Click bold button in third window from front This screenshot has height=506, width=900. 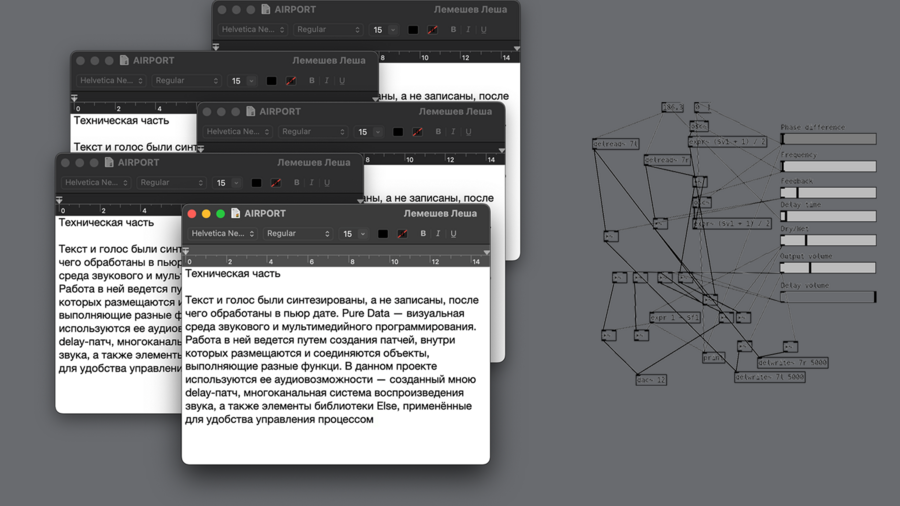tap(438, 131)
